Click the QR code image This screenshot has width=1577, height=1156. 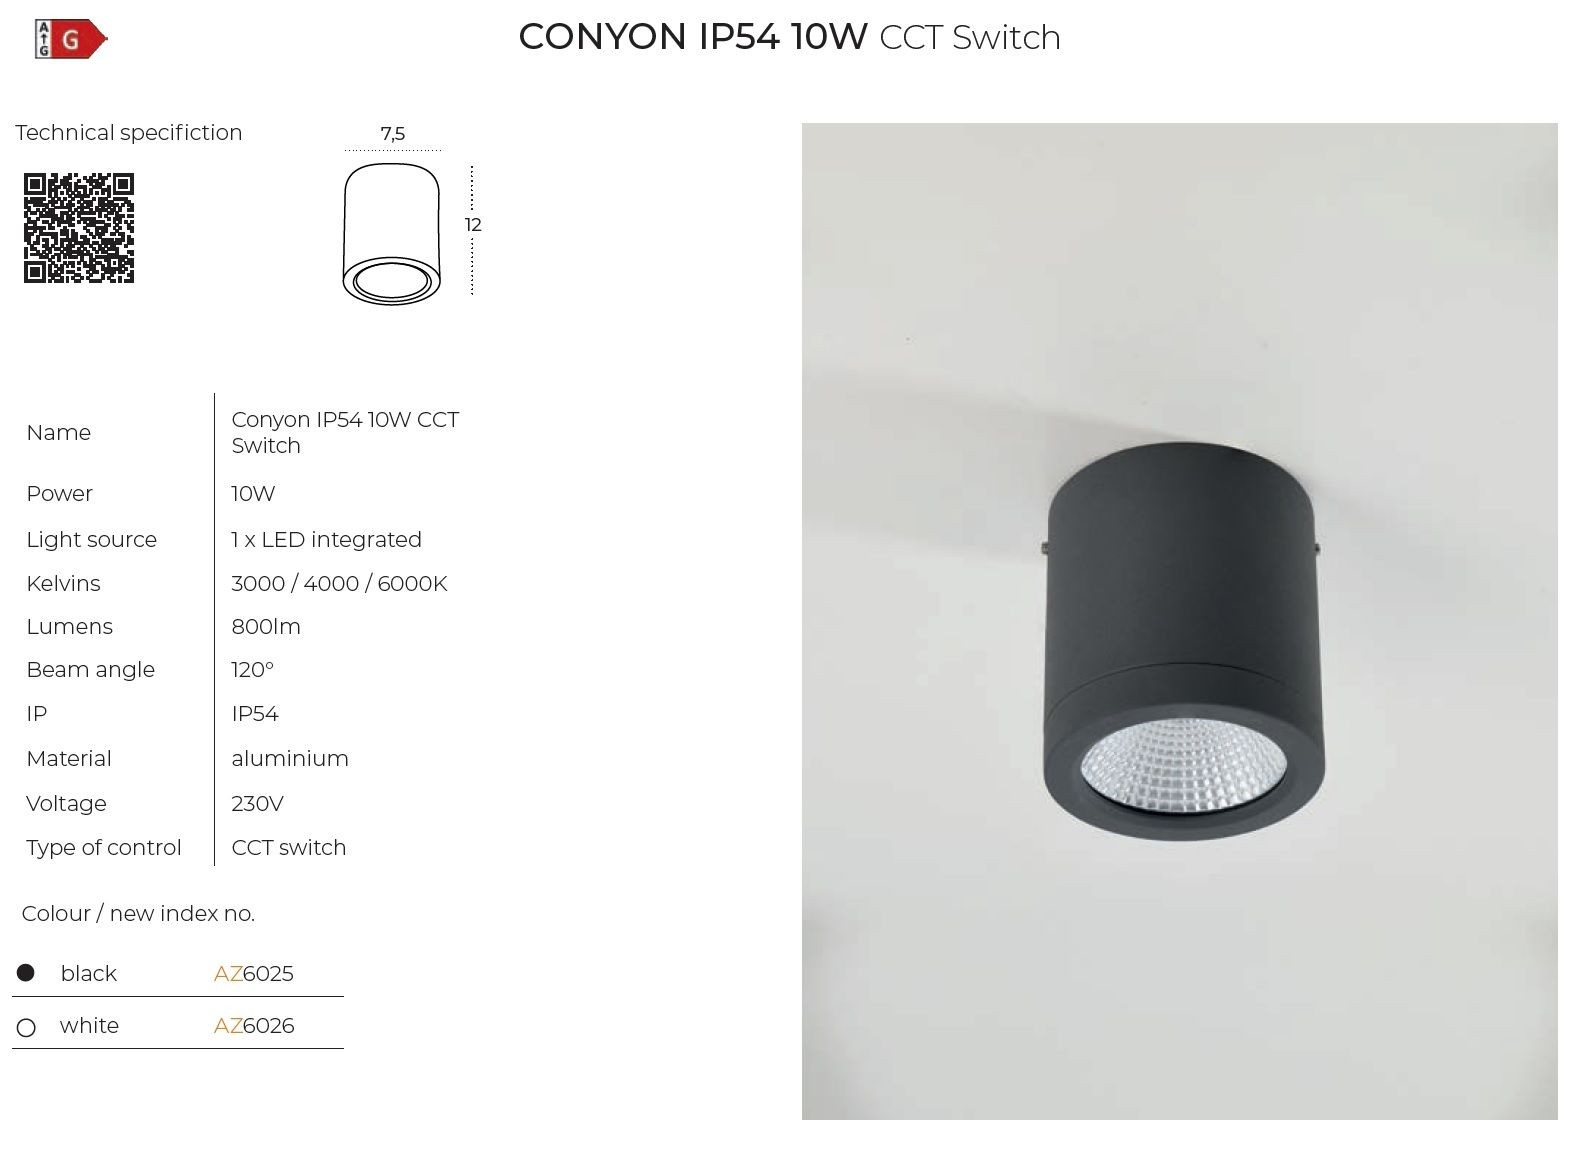pos(79,228)
